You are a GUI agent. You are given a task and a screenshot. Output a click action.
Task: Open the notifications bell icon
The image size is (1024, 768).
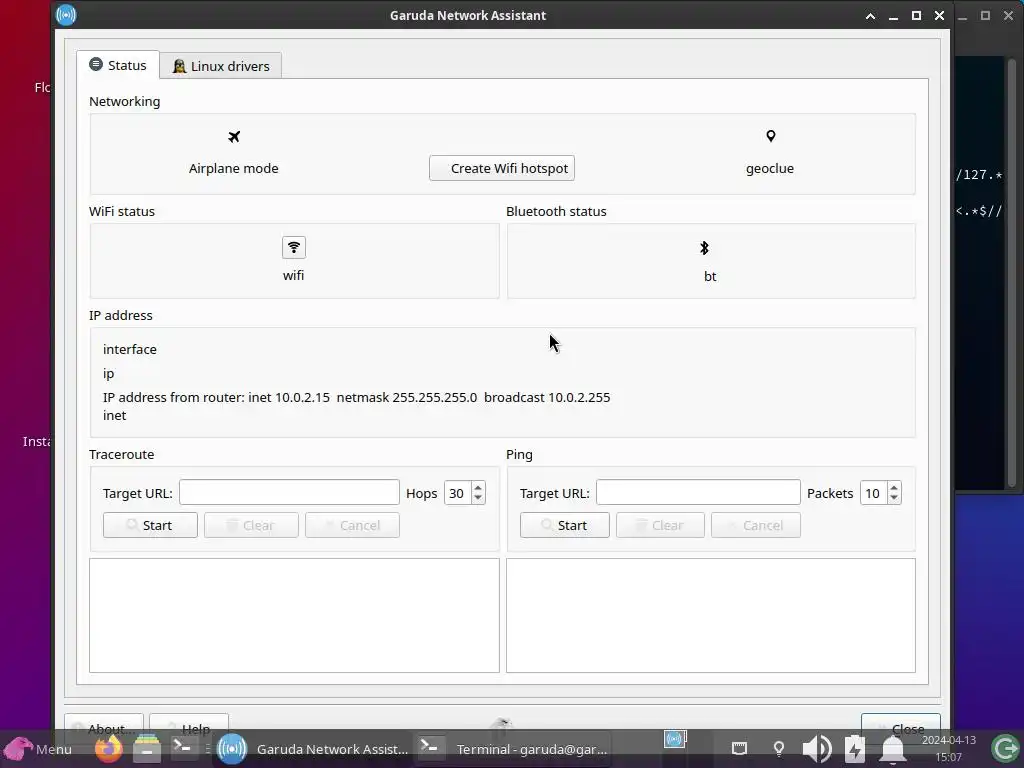pos(893,749)
